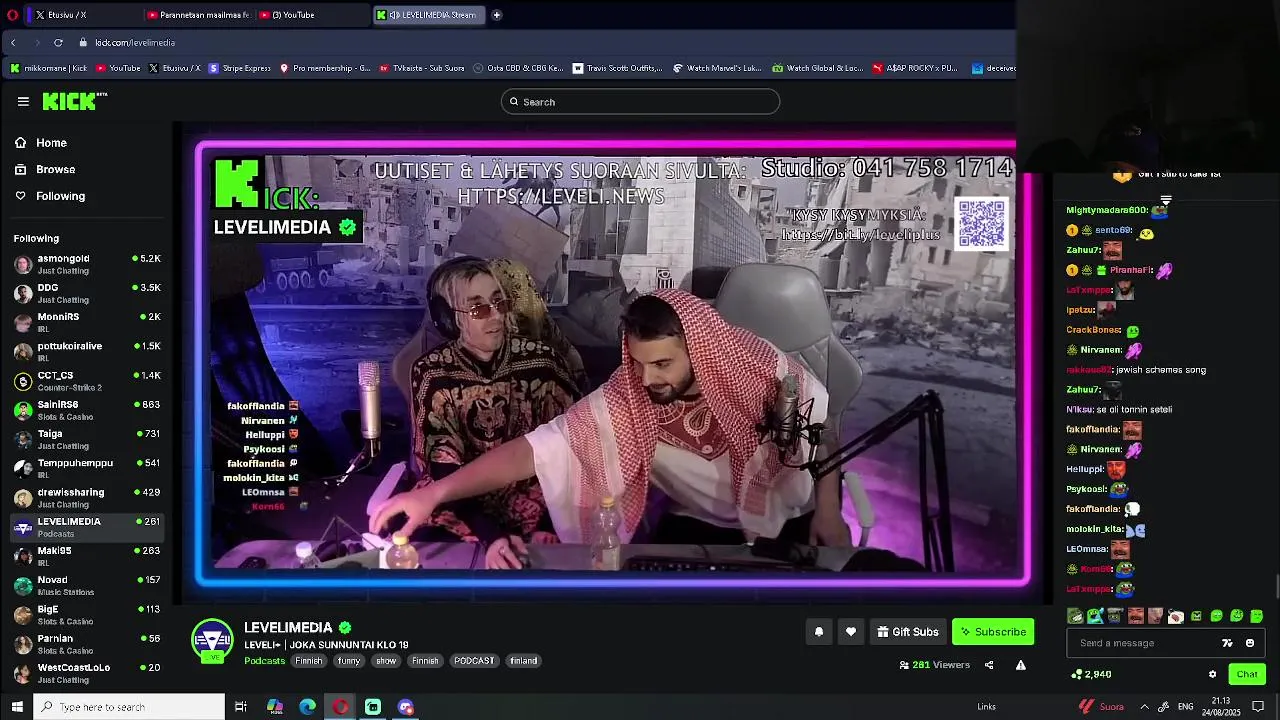Viewport: 1280px width, 720px height.
Task: Open drewissharing's channel in the sidebar
Action: [87, 498]
